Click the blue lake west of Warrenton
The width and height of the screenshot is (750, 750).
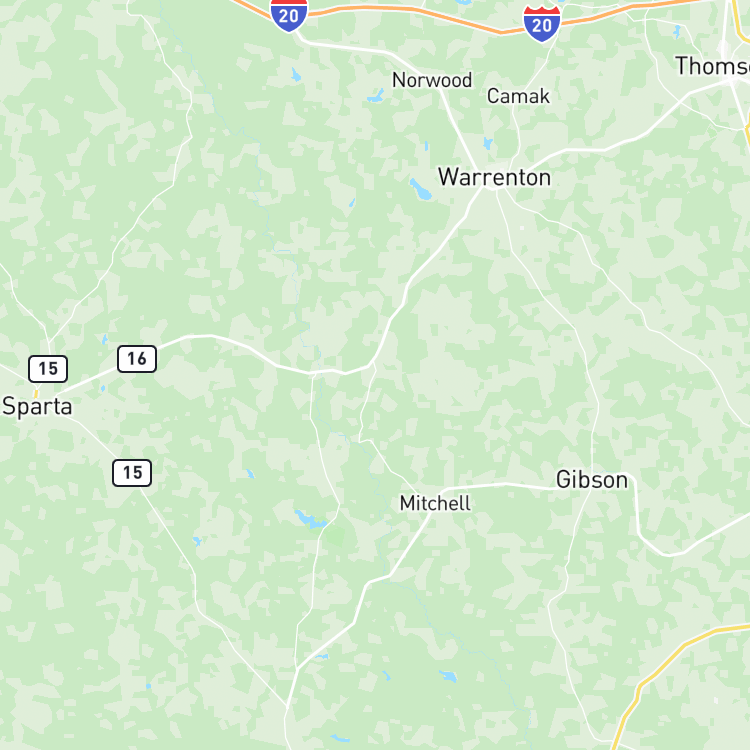421,189
